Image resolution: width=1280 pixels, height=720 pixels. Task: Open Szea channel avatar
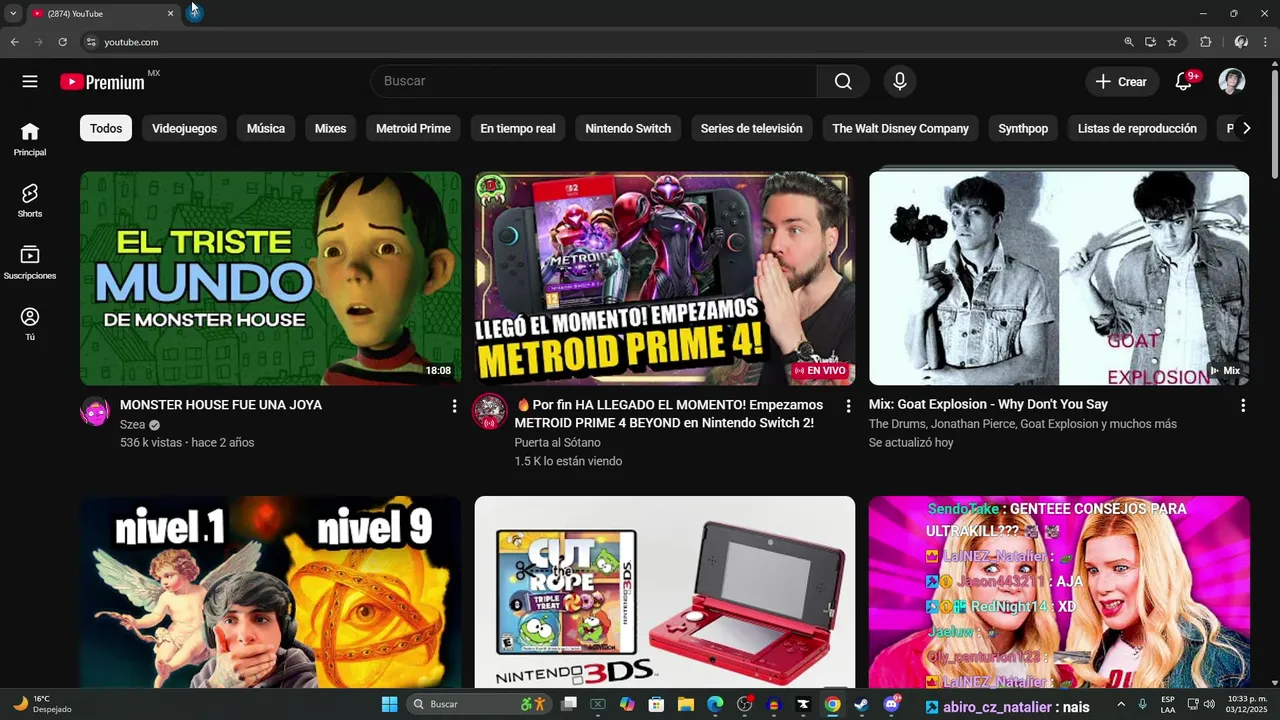click(x=95, y=412)
